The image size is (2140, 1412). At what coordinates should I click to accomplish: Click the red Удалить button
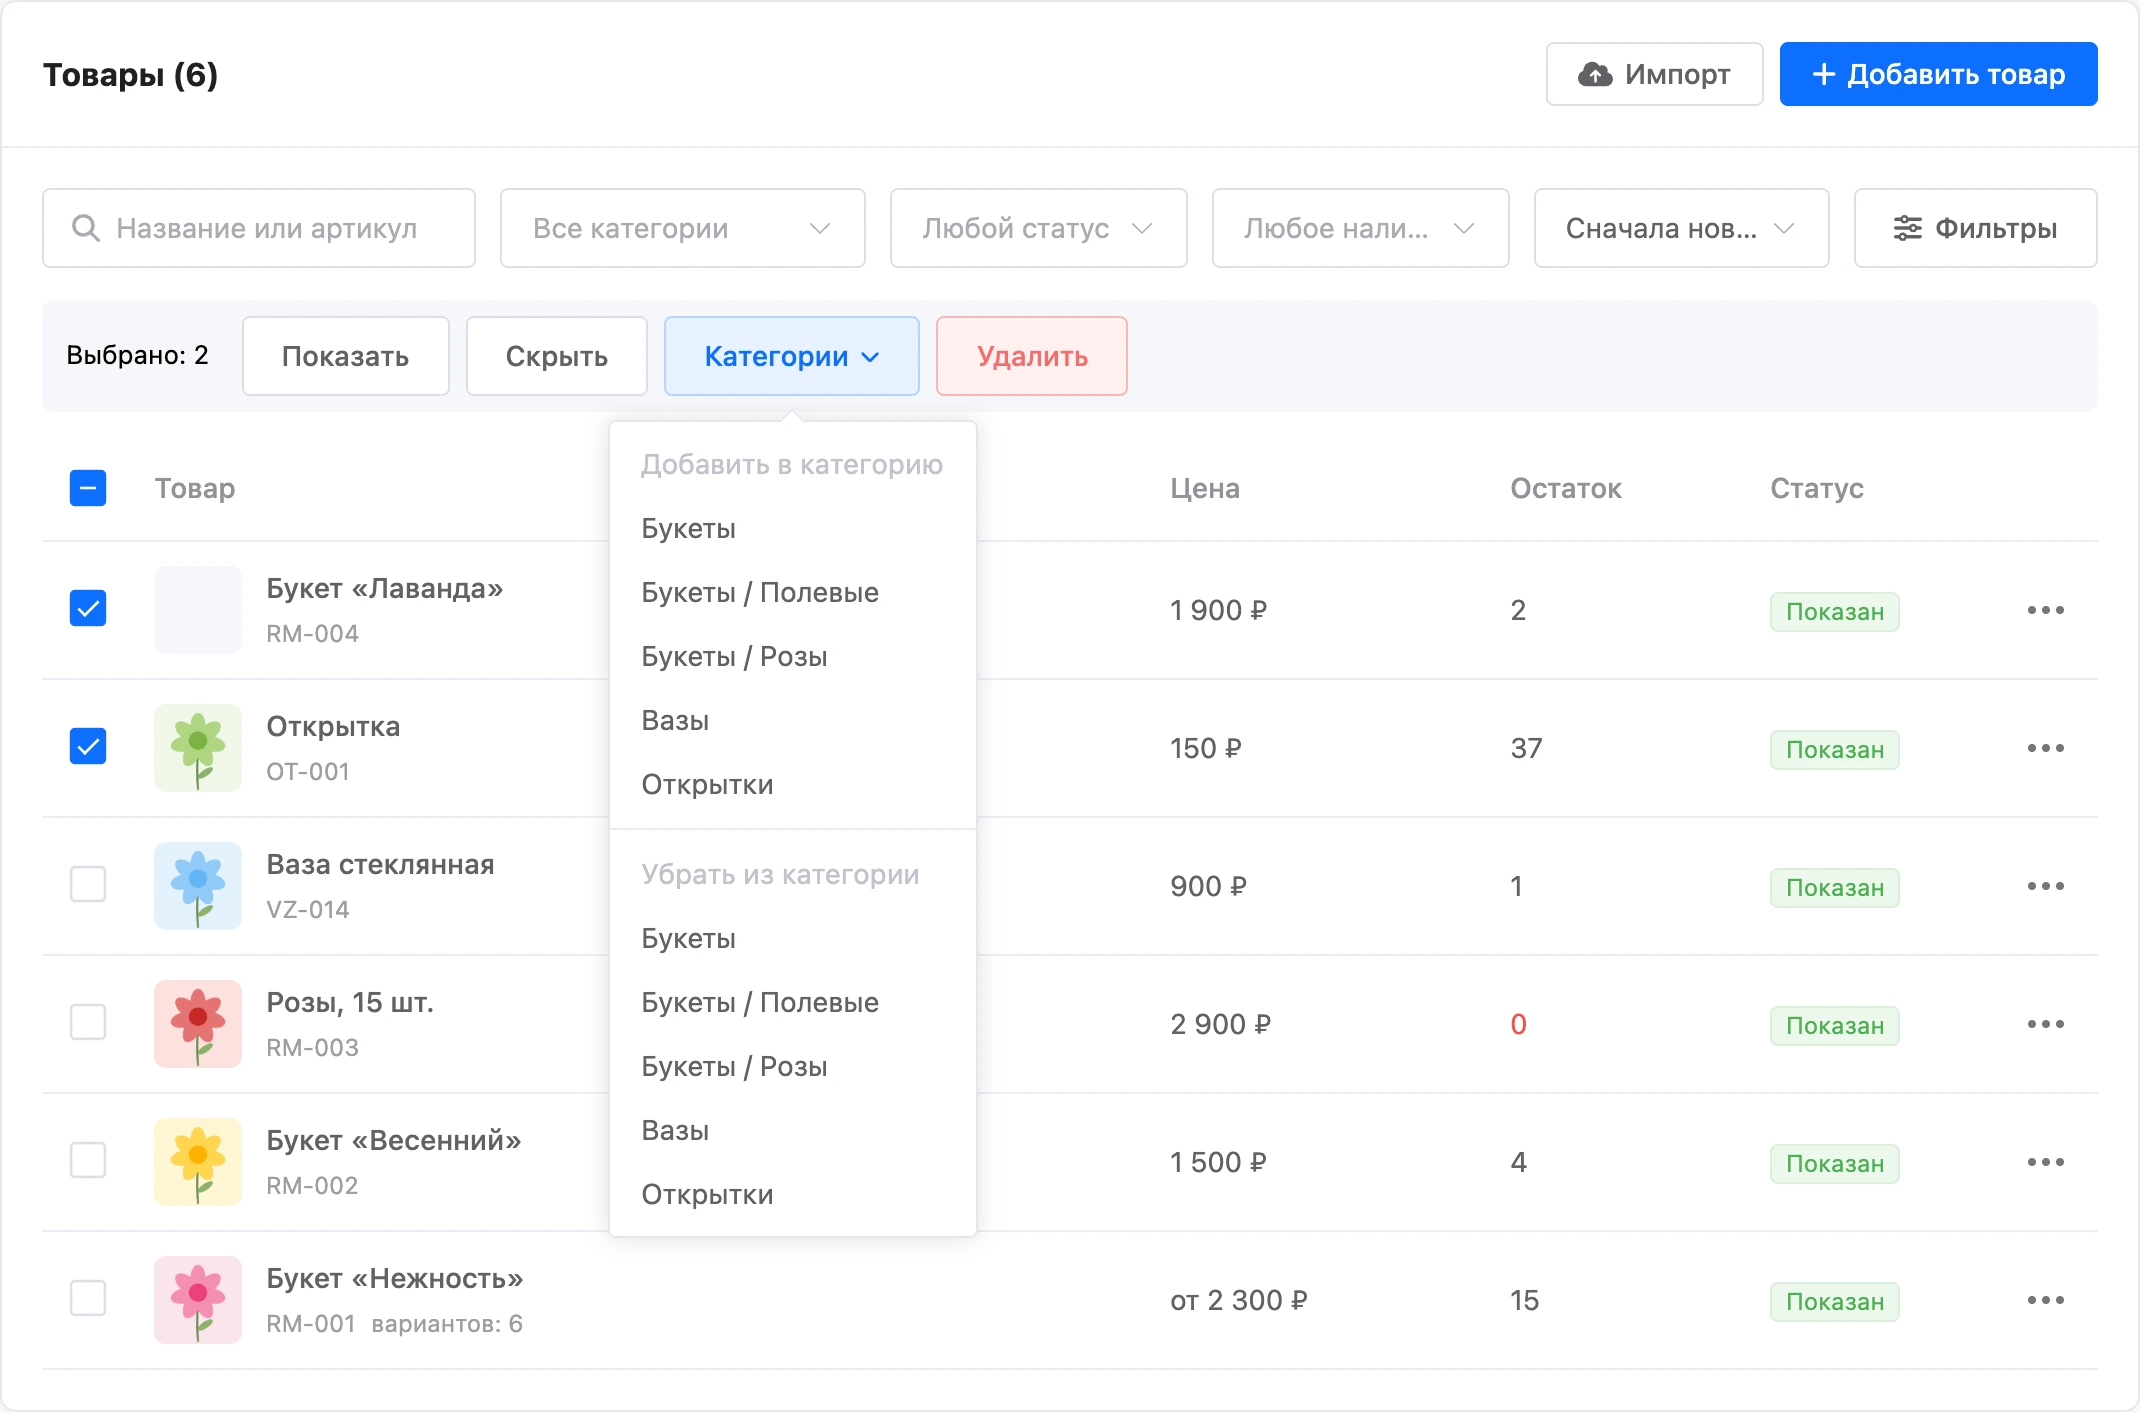pos(1031,356)
